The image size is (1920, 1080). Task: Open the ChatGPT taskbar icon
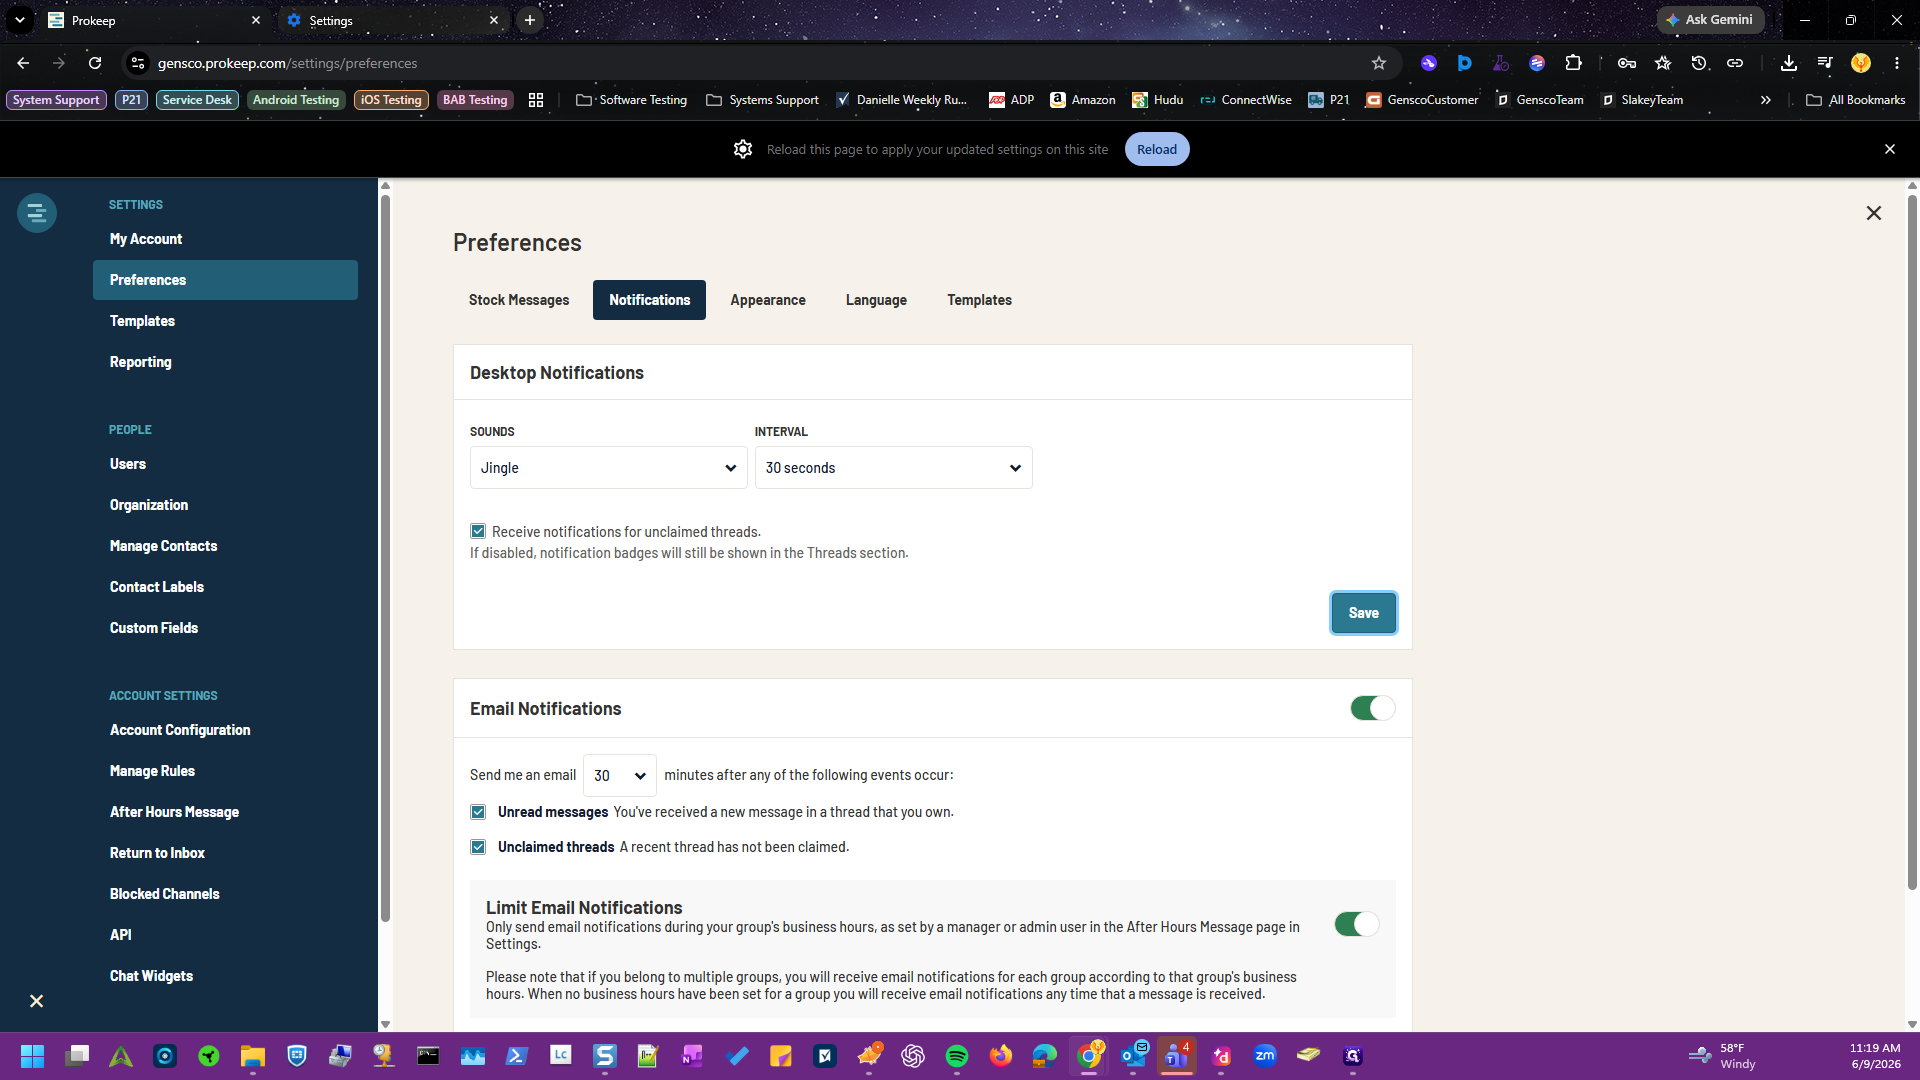(913, 1056)
